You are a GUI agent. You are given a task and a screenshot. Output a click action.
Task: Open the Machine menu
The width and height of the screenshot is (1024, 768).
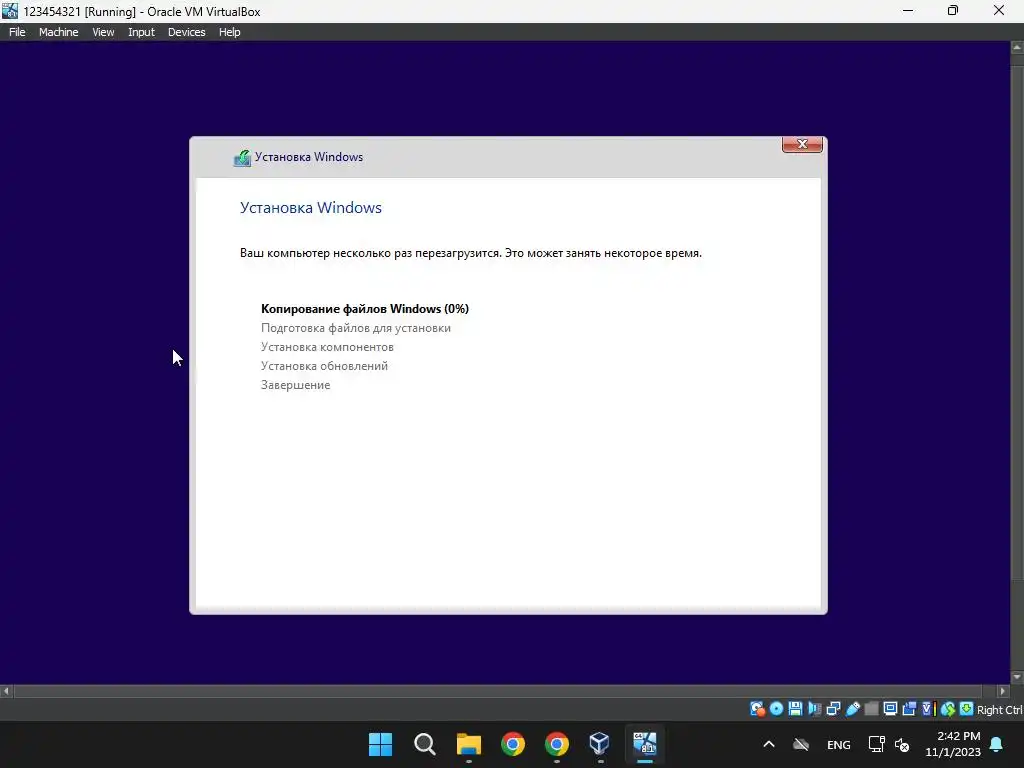(58, 32)
